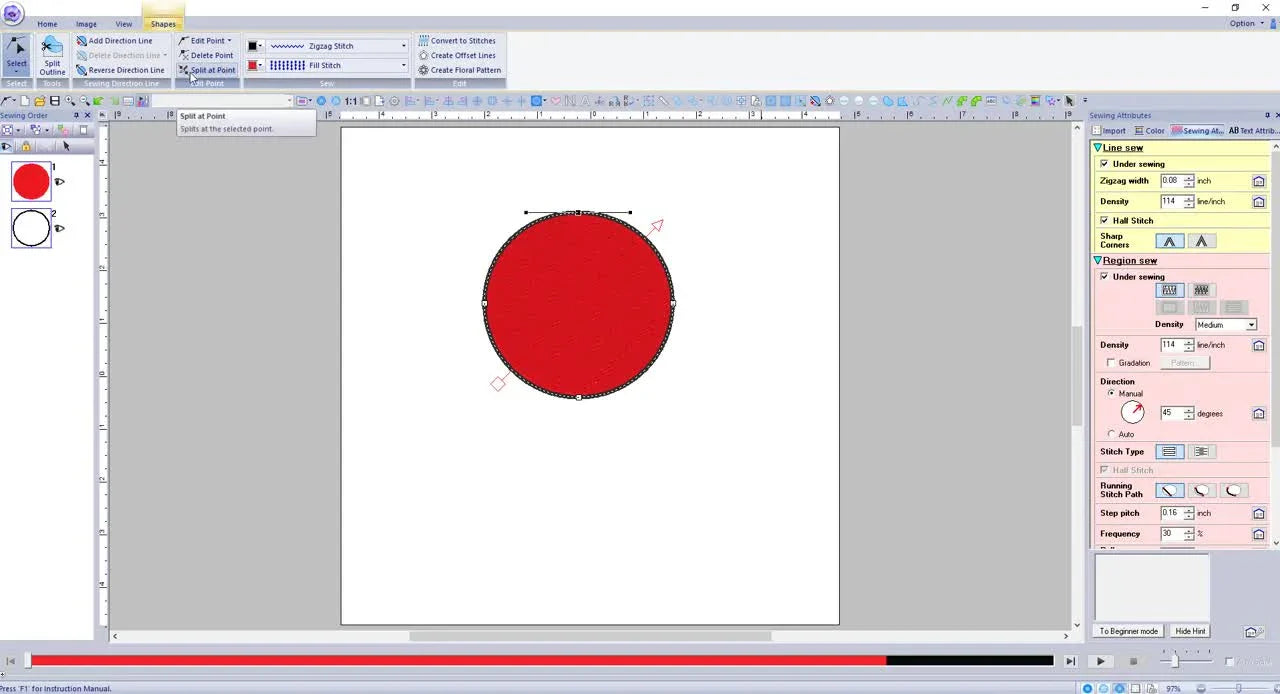
Task: Select rounded corner style right button
Action: pyautogui.click(x=1201, y=241)
